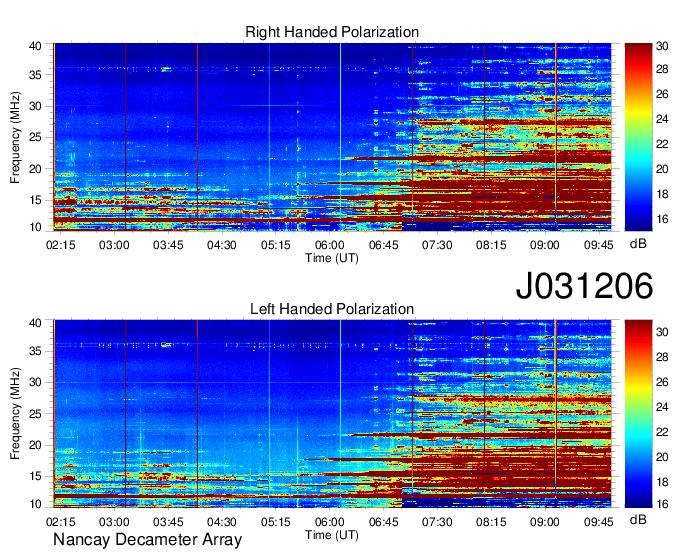
Task: Click the left-handed plot's dB color bar
Action: point(638,414)
